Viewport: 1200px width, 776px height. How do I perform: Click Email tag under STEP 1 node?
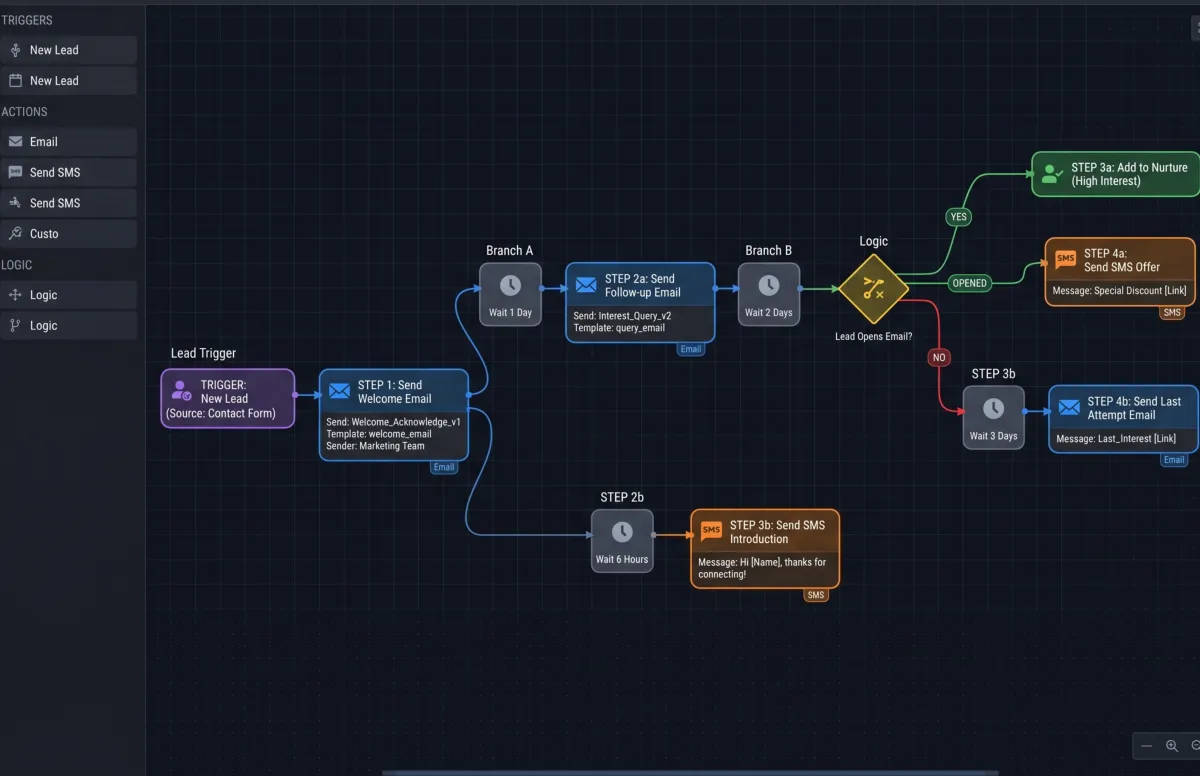[444, 467]
